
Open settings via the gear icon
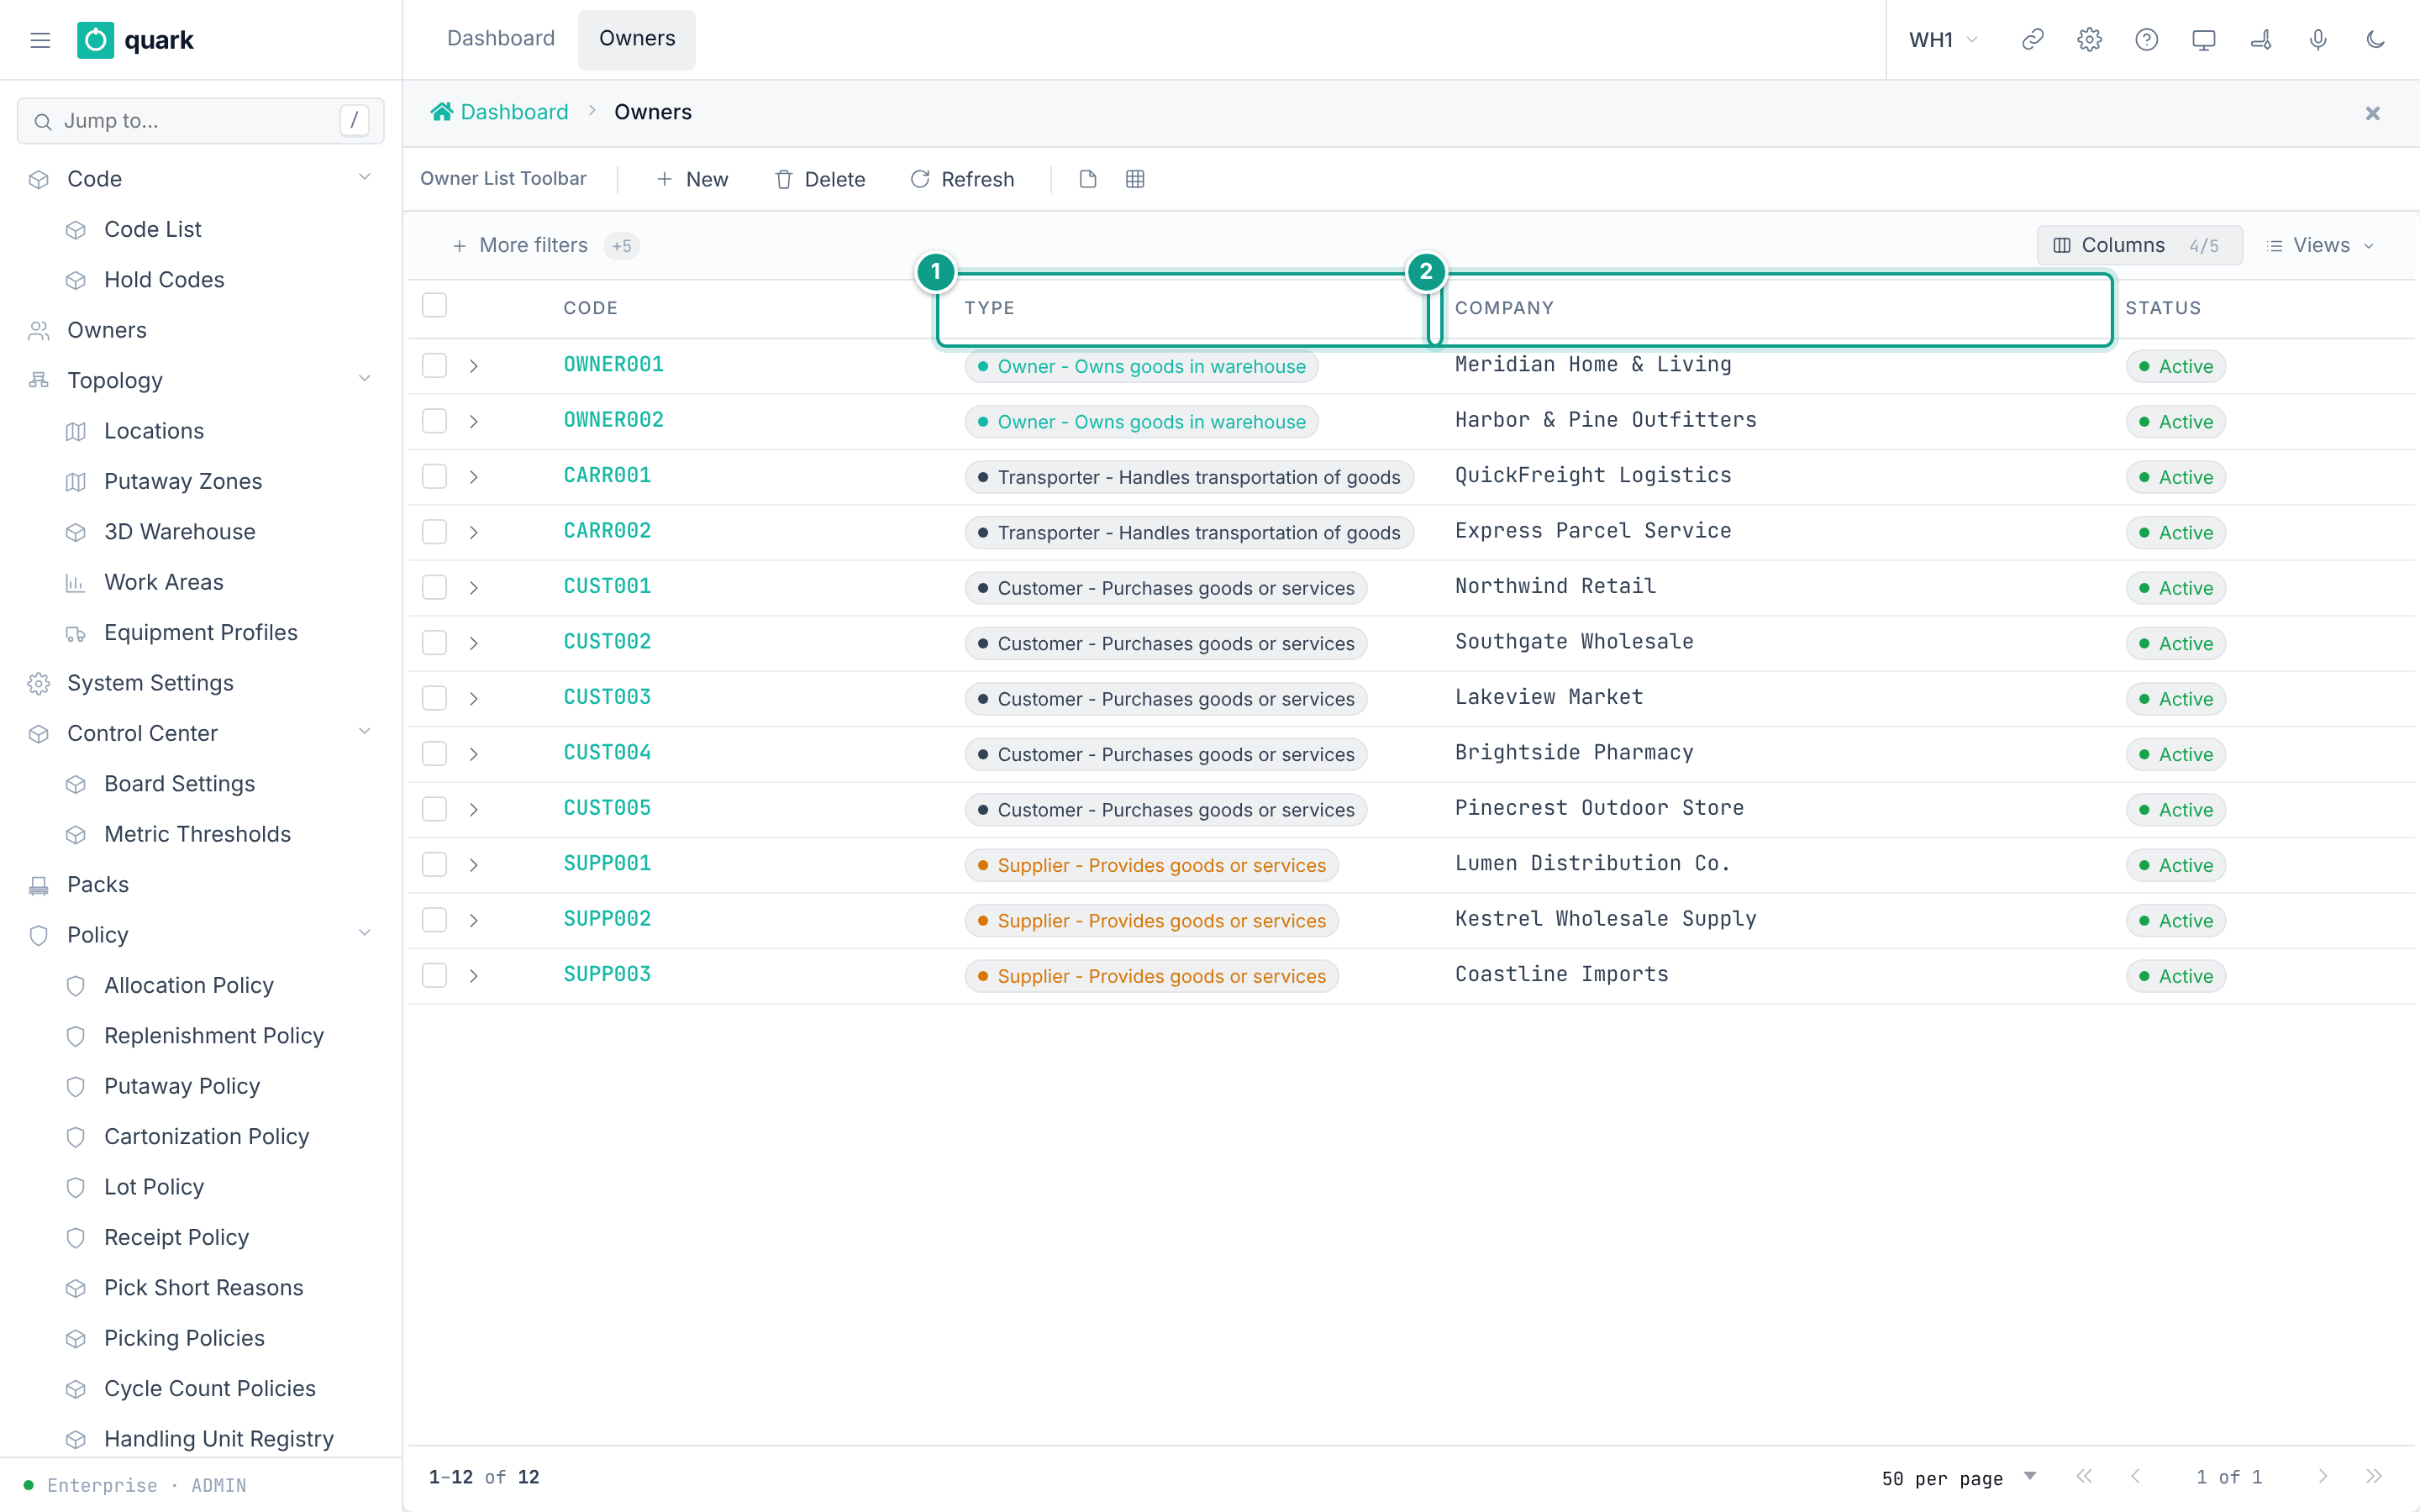pyautogui.click(x=2089, y=40)
